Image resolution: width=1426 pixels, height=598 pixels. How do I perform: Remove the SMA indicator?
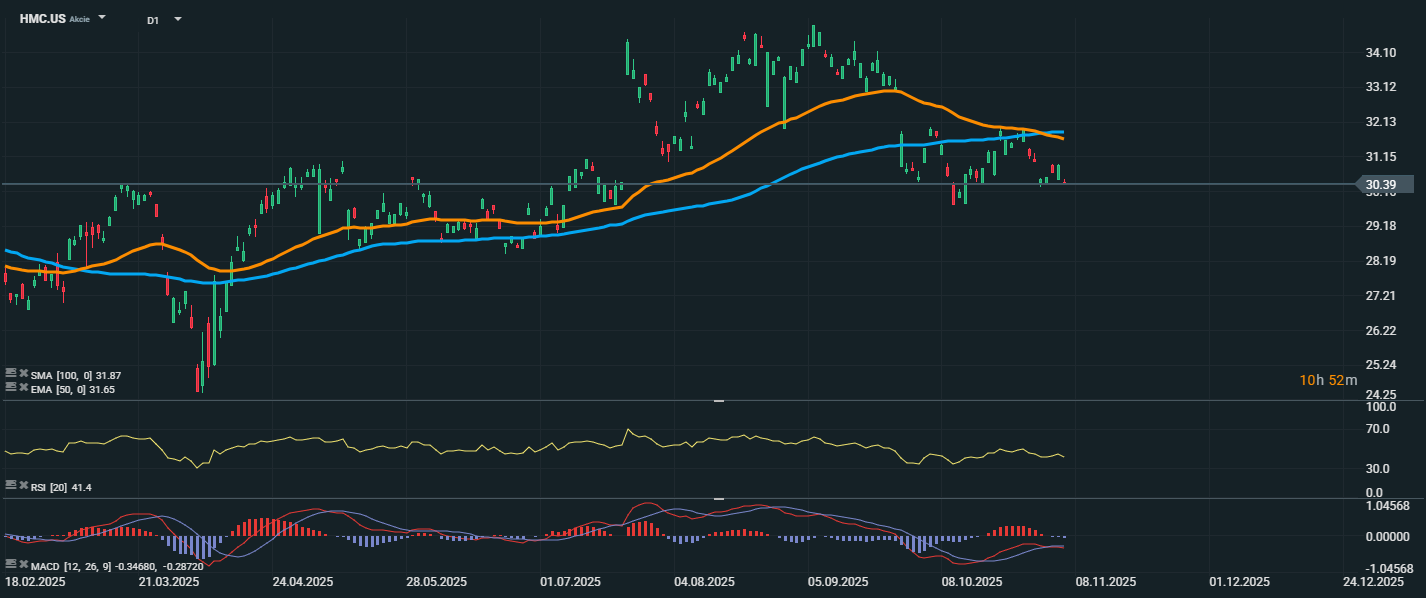point(23,374)
